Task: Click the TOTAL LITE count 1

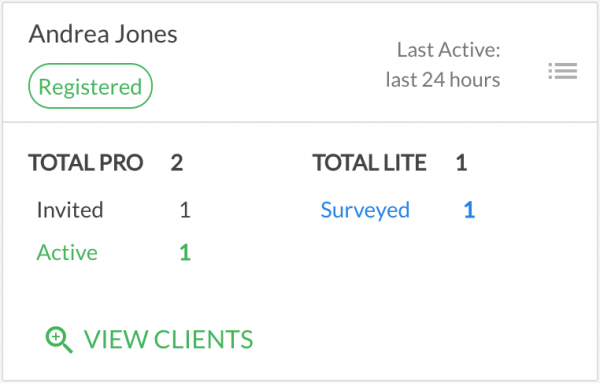Action: [461, 163]
